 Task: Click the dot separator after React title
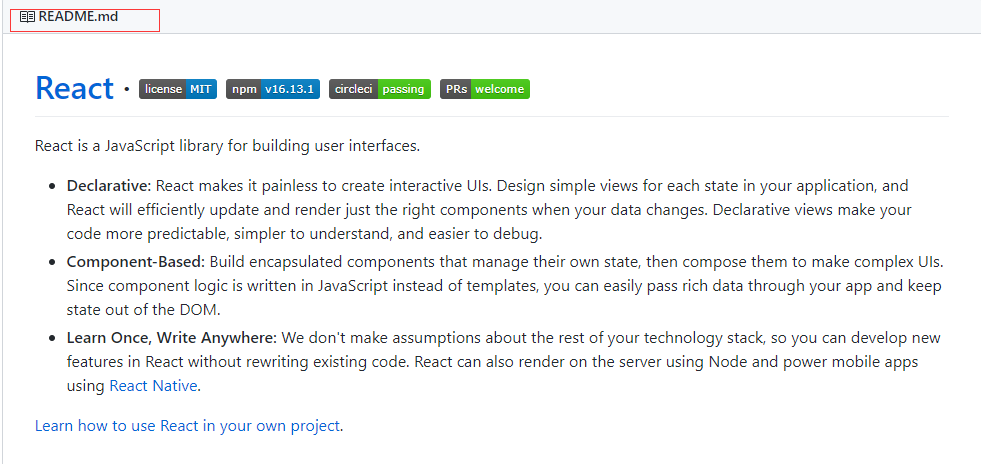click(127, 89)
